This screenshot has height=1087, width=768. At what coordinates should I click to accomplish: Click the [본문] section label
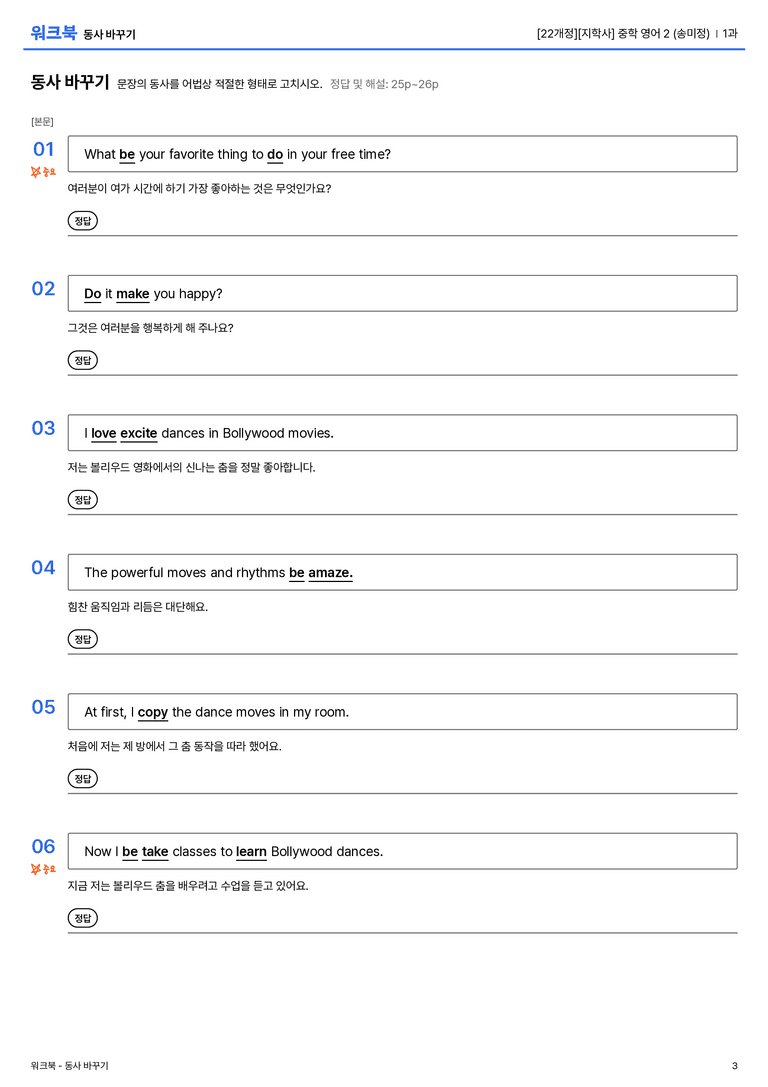point(42,121)
